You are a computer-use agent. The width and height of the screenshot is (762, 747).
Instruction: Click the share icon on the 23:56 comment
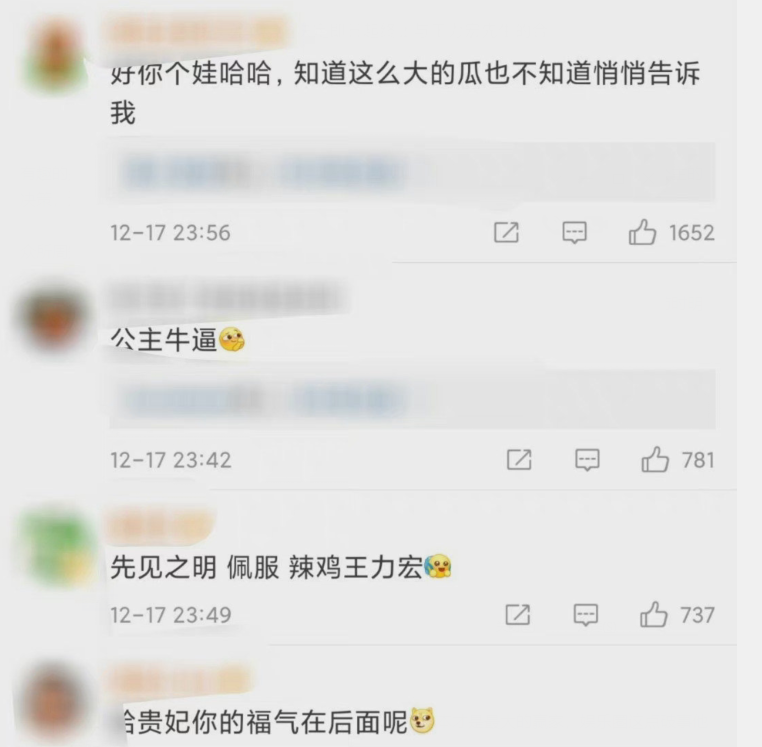point(506,232)
